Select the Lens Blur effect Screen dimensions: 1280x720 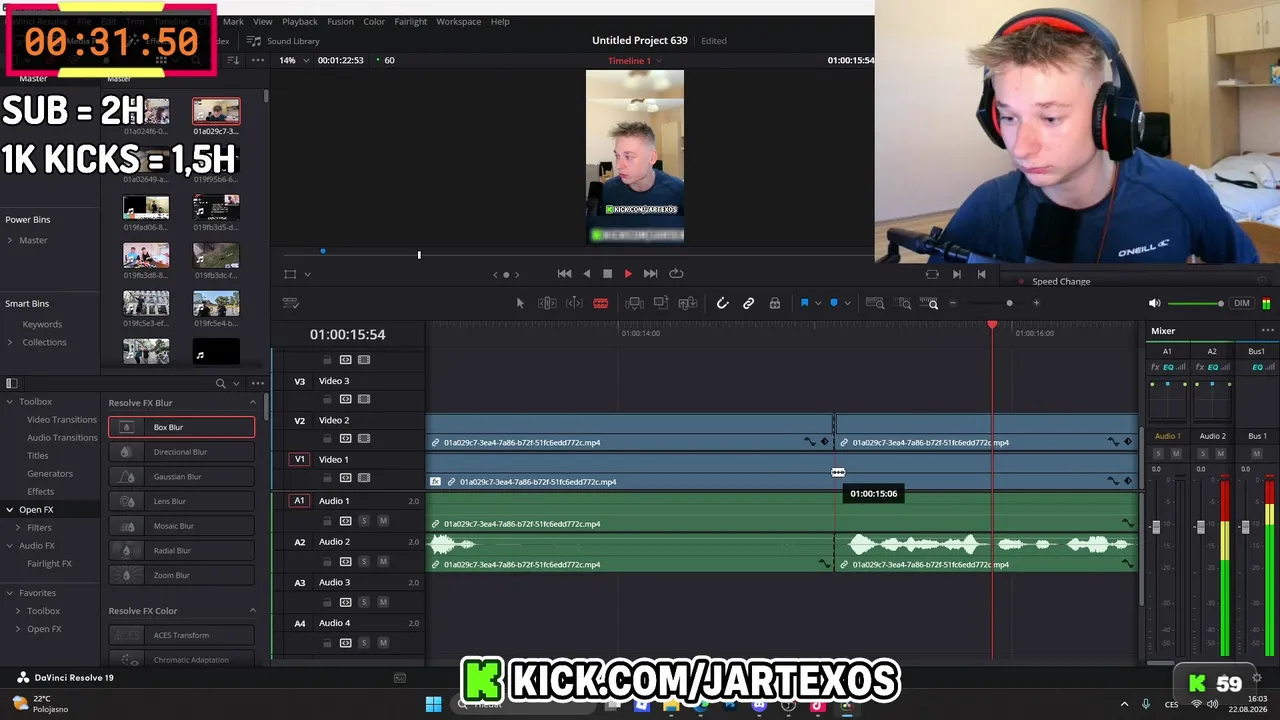(181, 501)
